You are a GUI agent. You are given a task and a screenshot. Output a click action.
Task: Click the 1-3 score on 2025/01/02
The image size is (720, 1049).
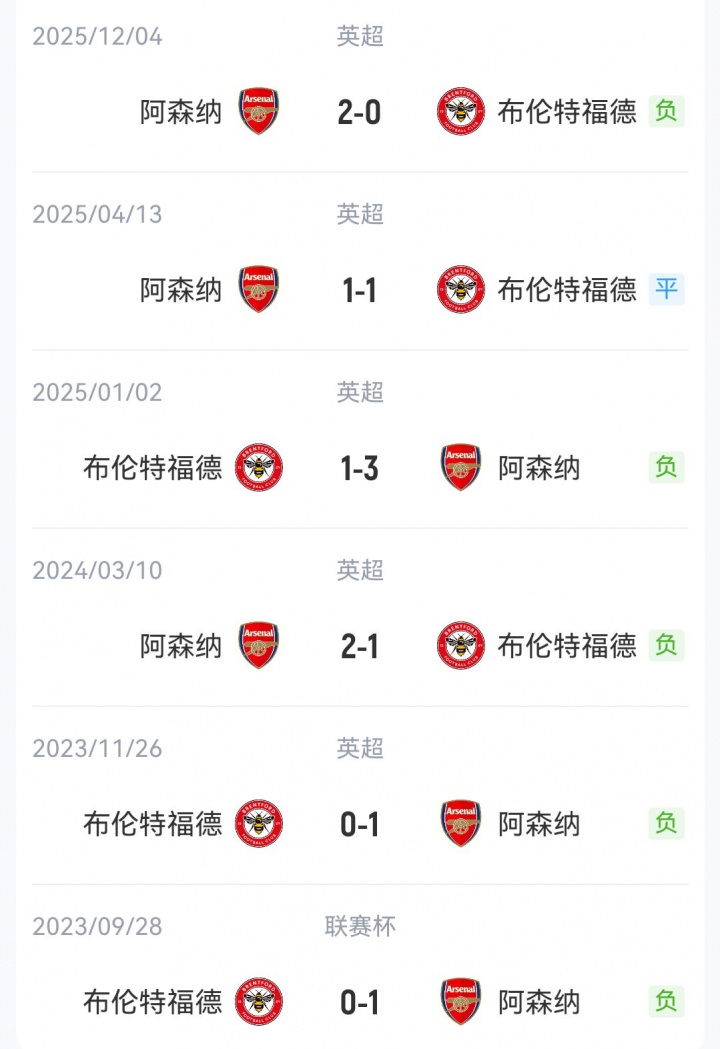360,468
